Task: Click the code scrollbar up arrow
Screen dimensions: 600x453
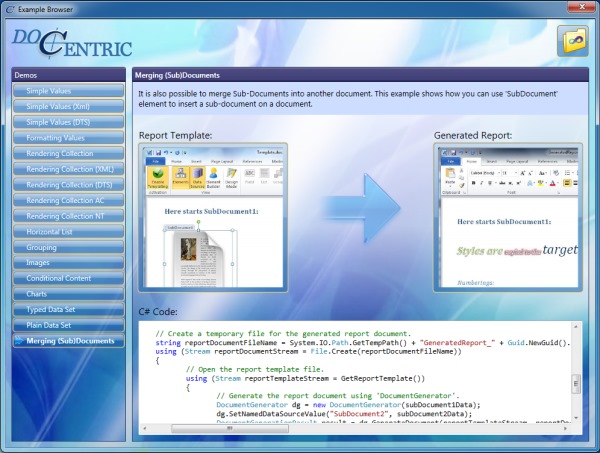Action: tap(576, 327)
